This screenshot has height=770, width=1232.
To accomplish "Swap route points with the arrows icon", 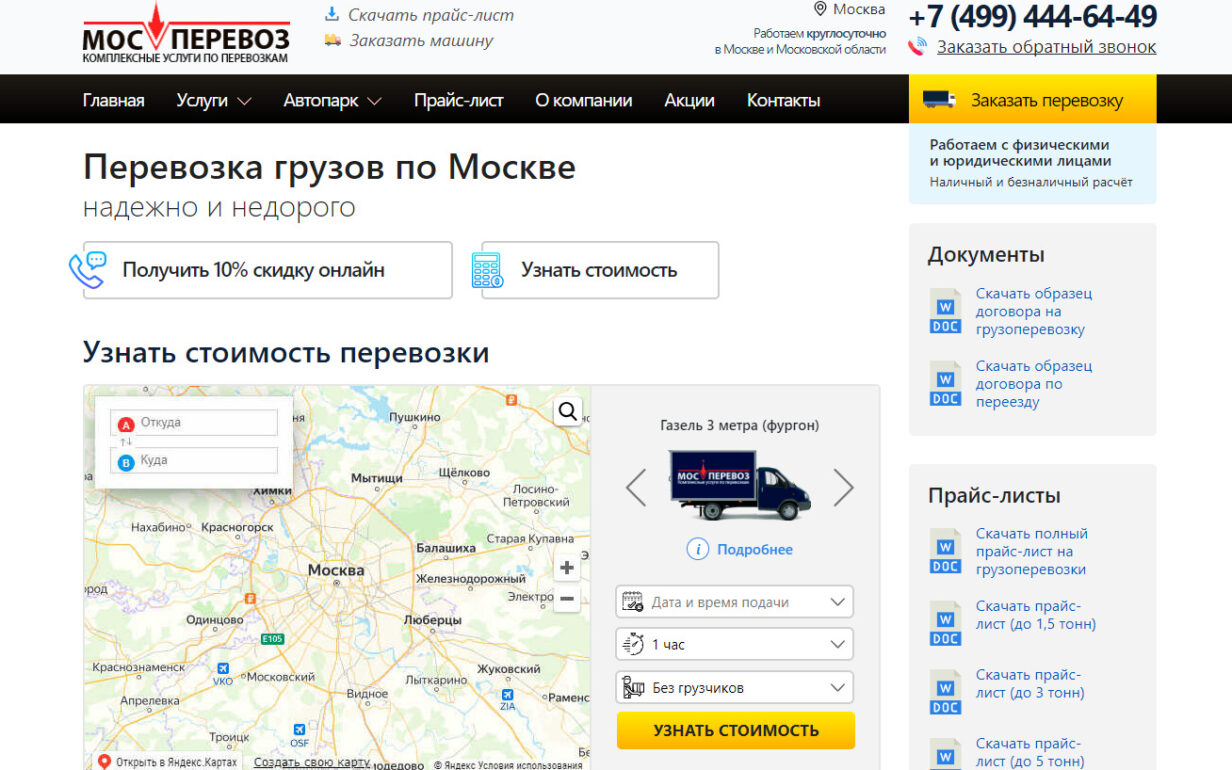I will pyautogui.click(x=126, y=442).
